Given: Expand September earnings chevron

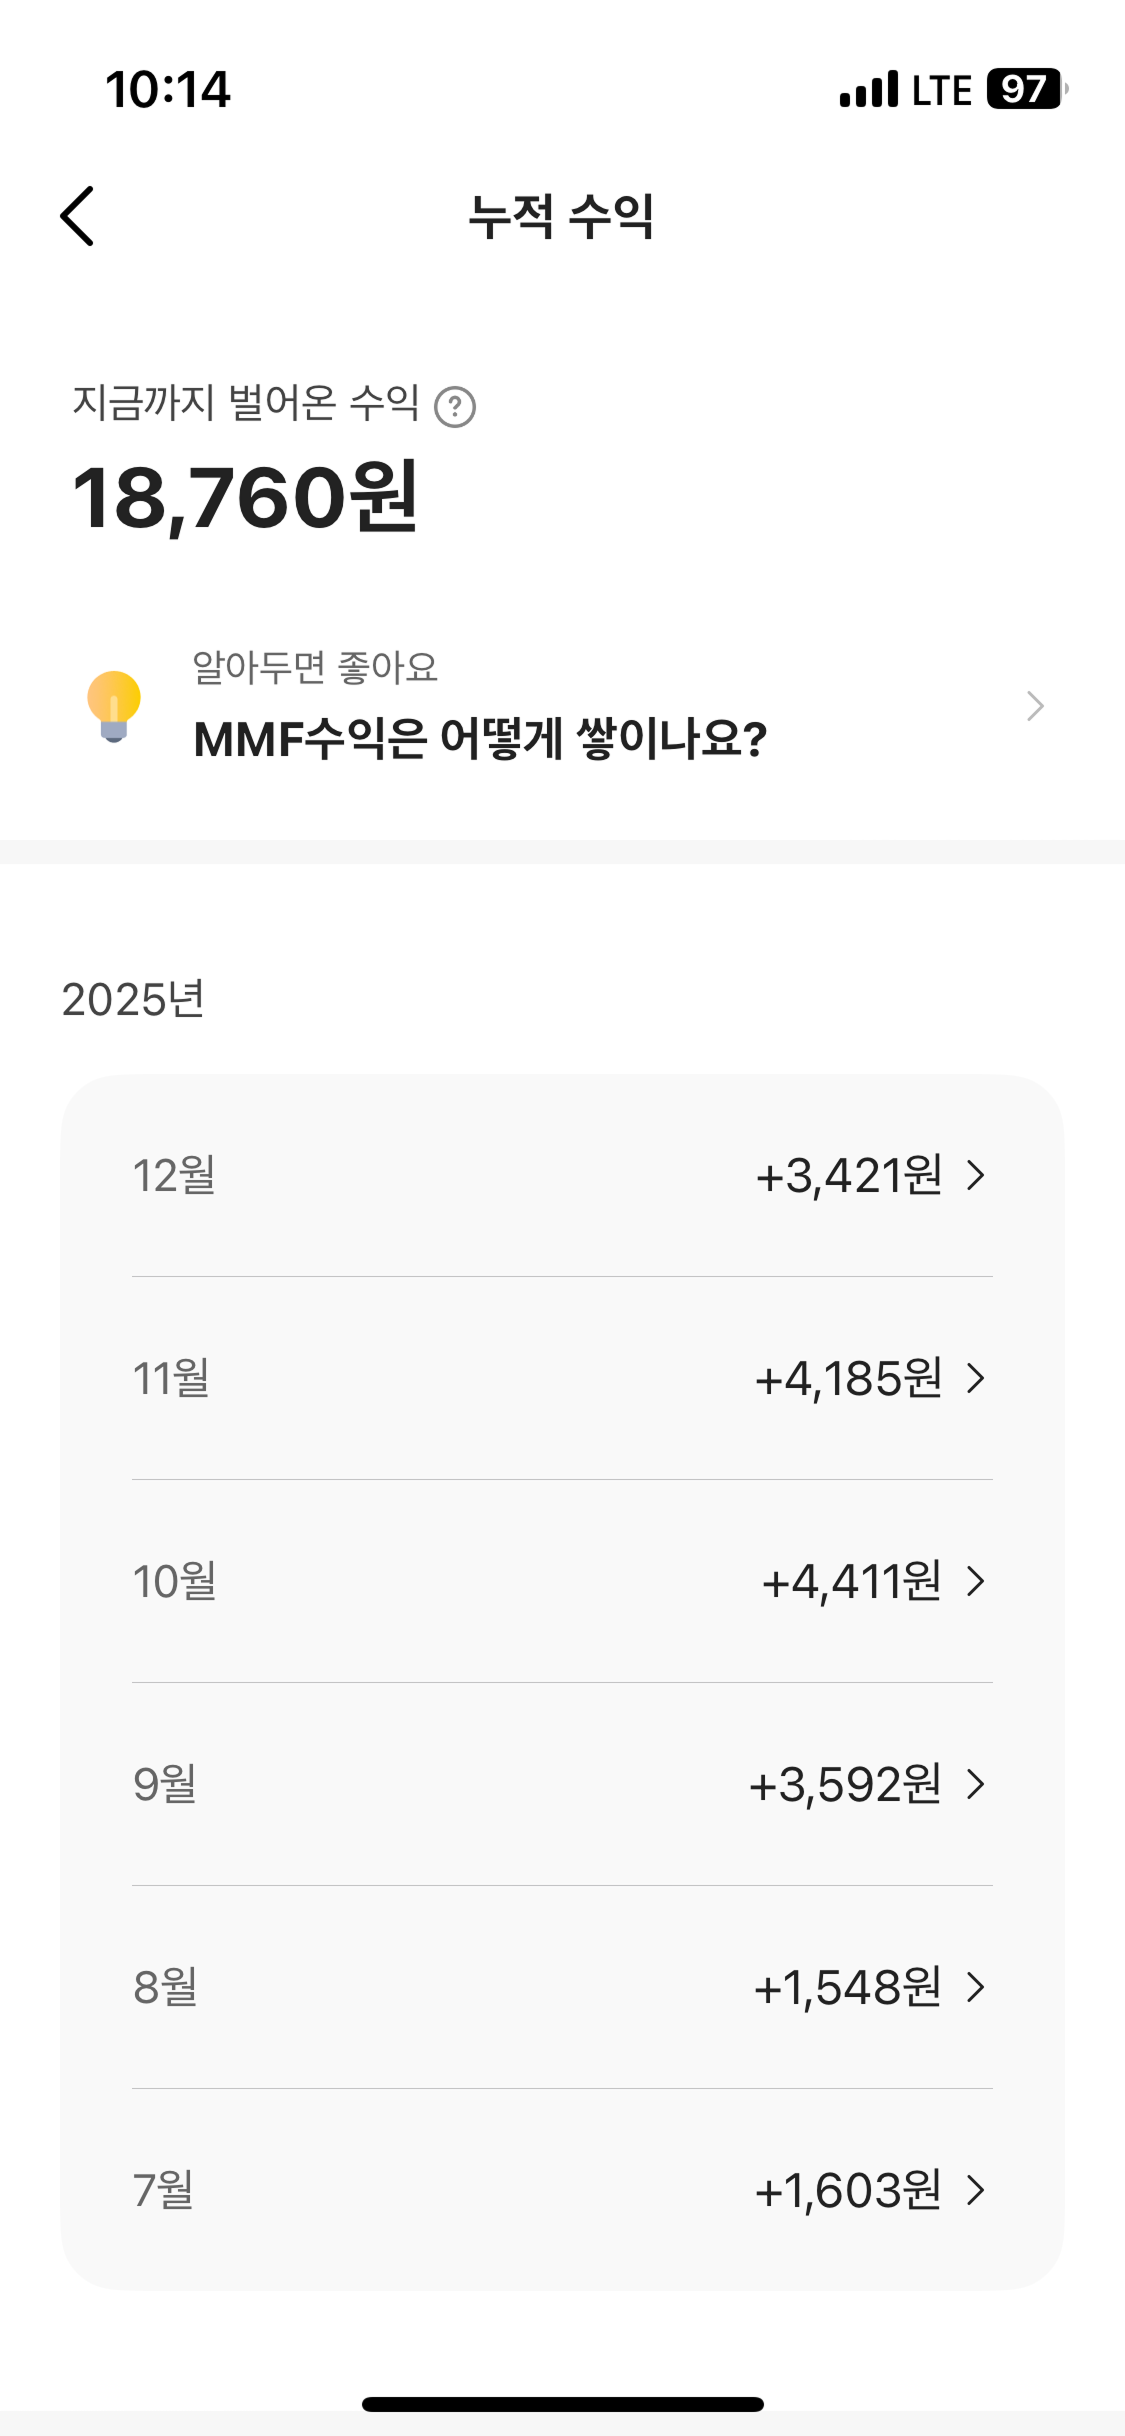Looking at the screenshot, I should coord(976,1784).
